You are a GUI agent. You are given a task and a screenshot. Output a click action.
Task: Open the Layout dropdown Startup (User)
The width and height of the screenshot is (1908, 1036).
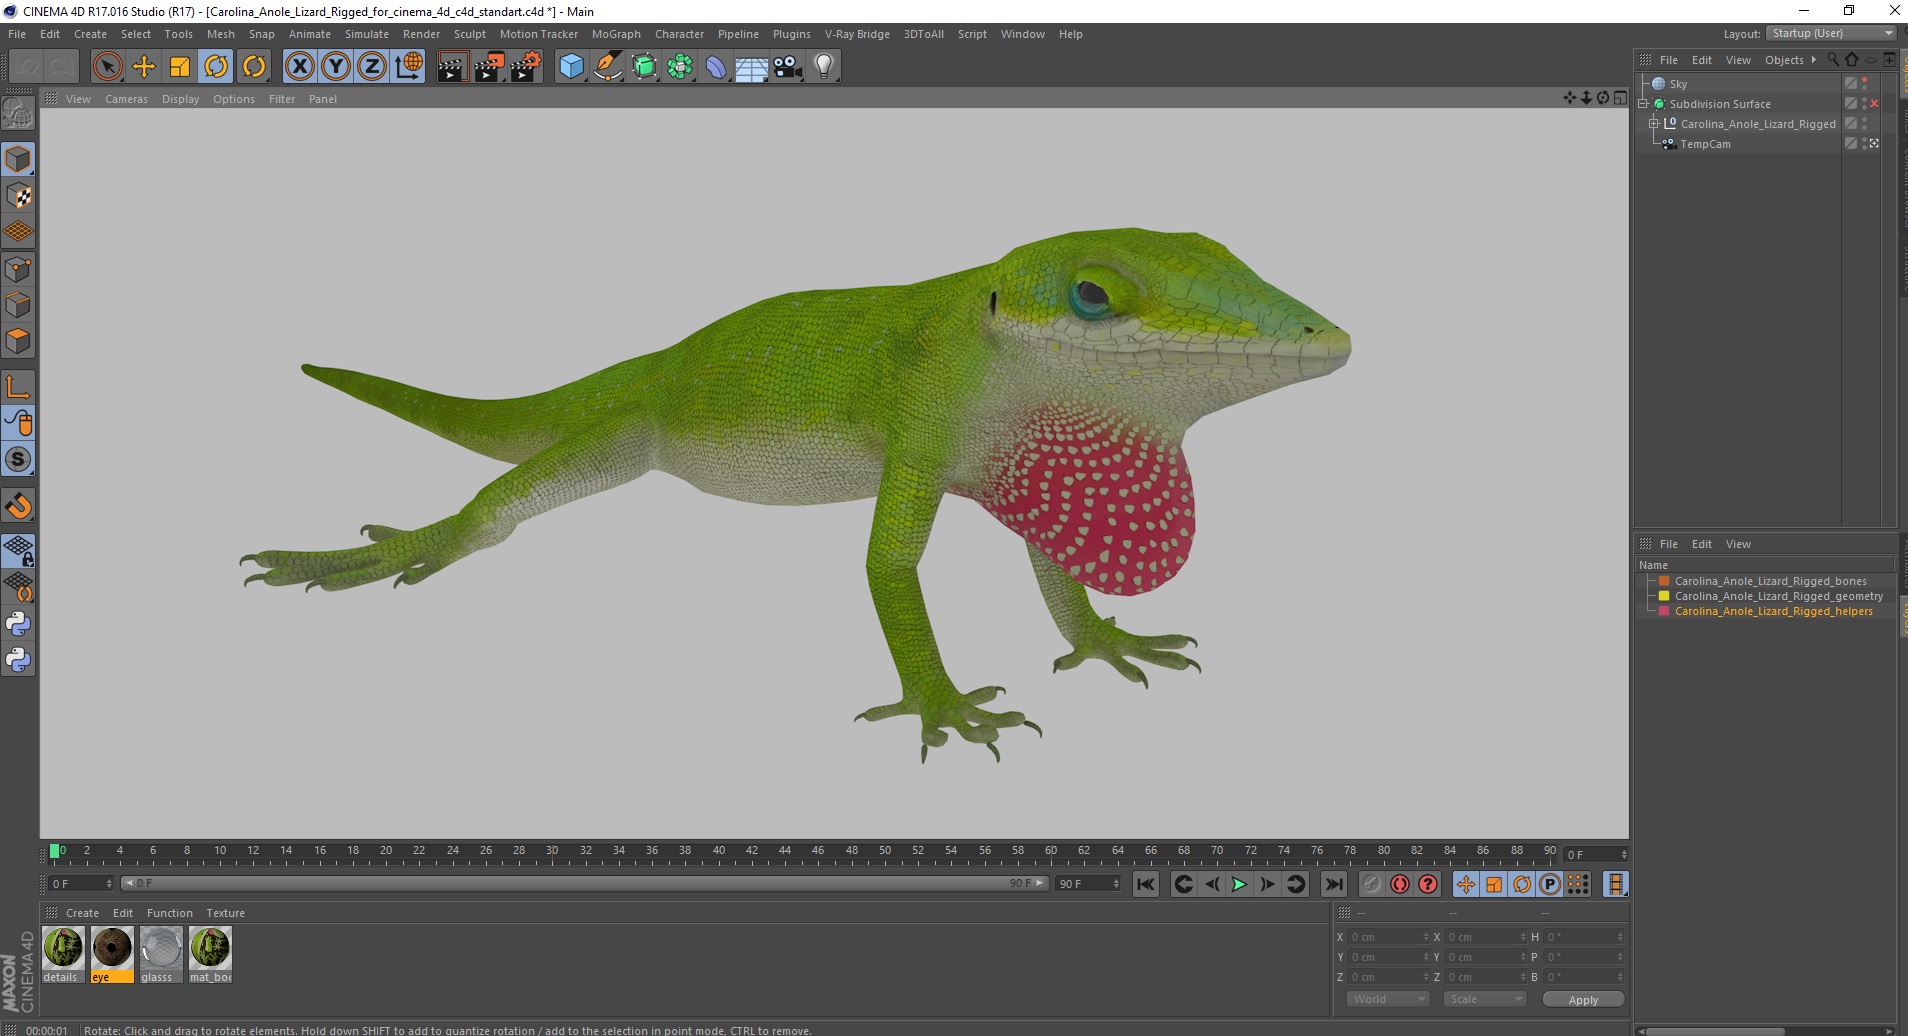coord(1831,33)
